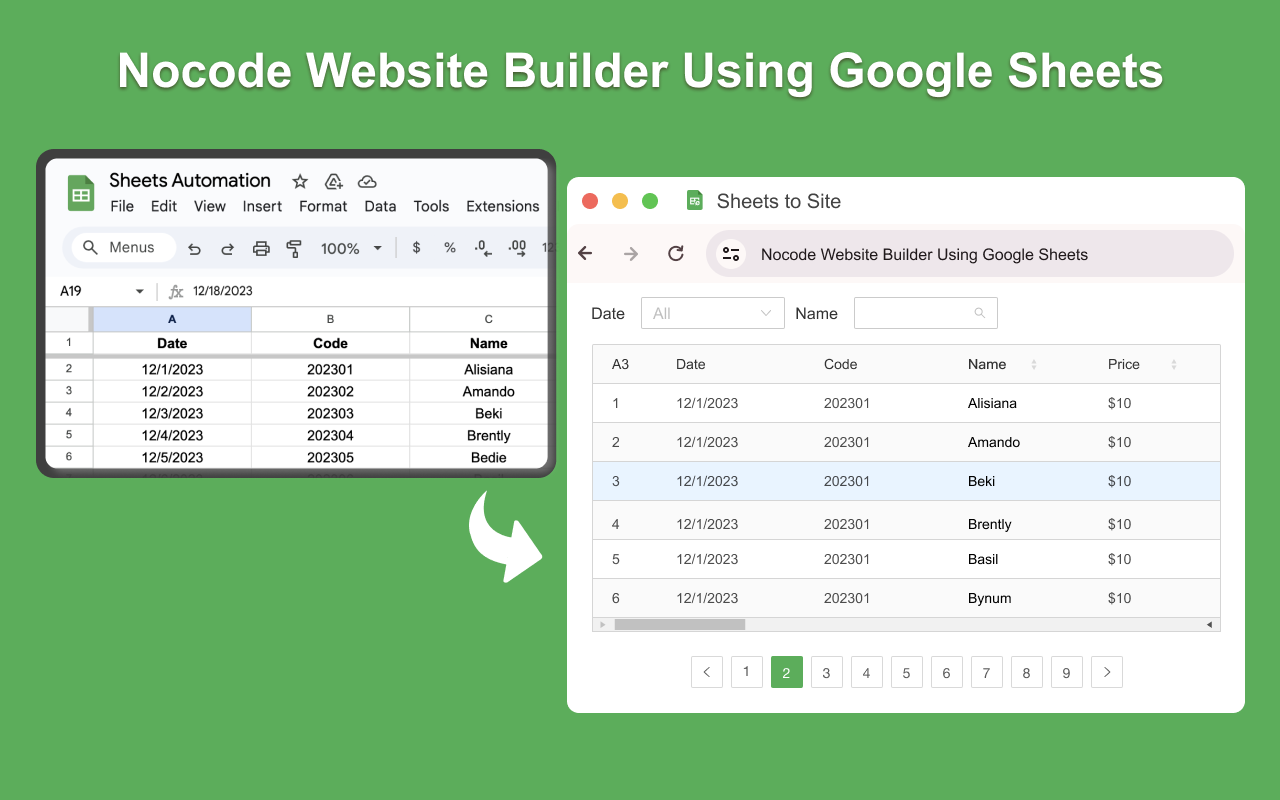Click the increase decimal places icon

pos(517,248)
